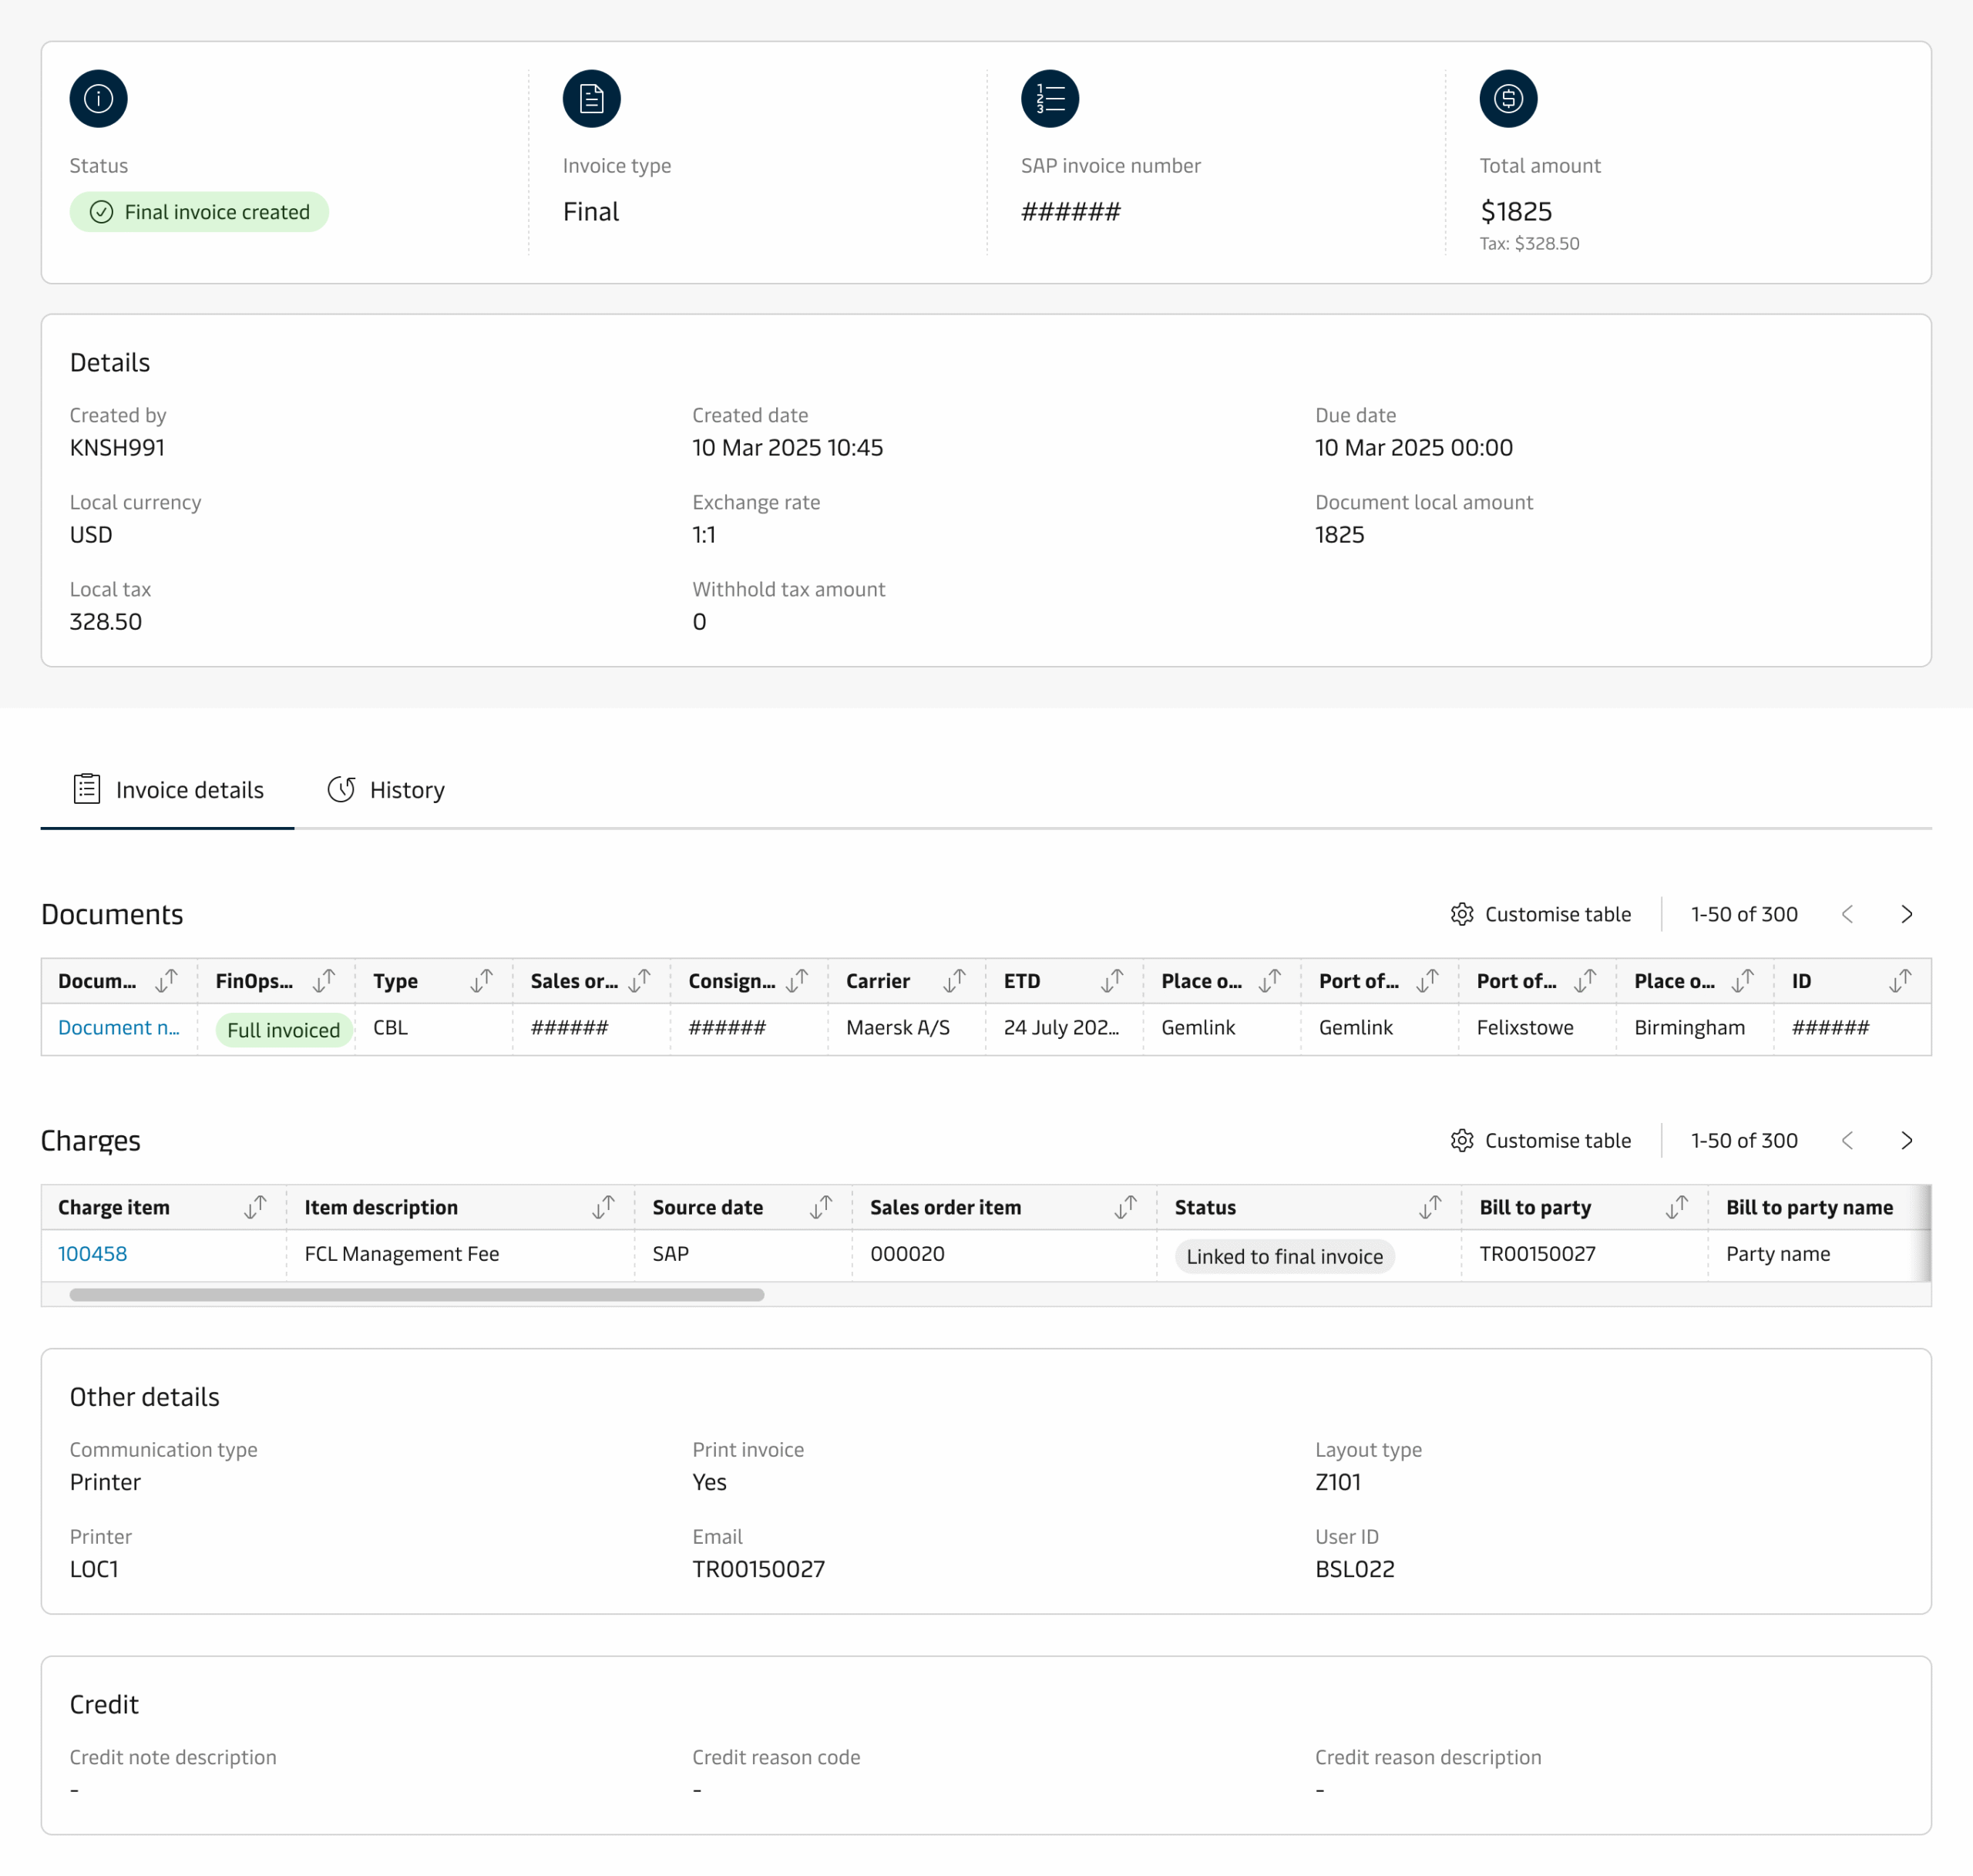Click the Invoice type document icon

[x=591, y=99]
